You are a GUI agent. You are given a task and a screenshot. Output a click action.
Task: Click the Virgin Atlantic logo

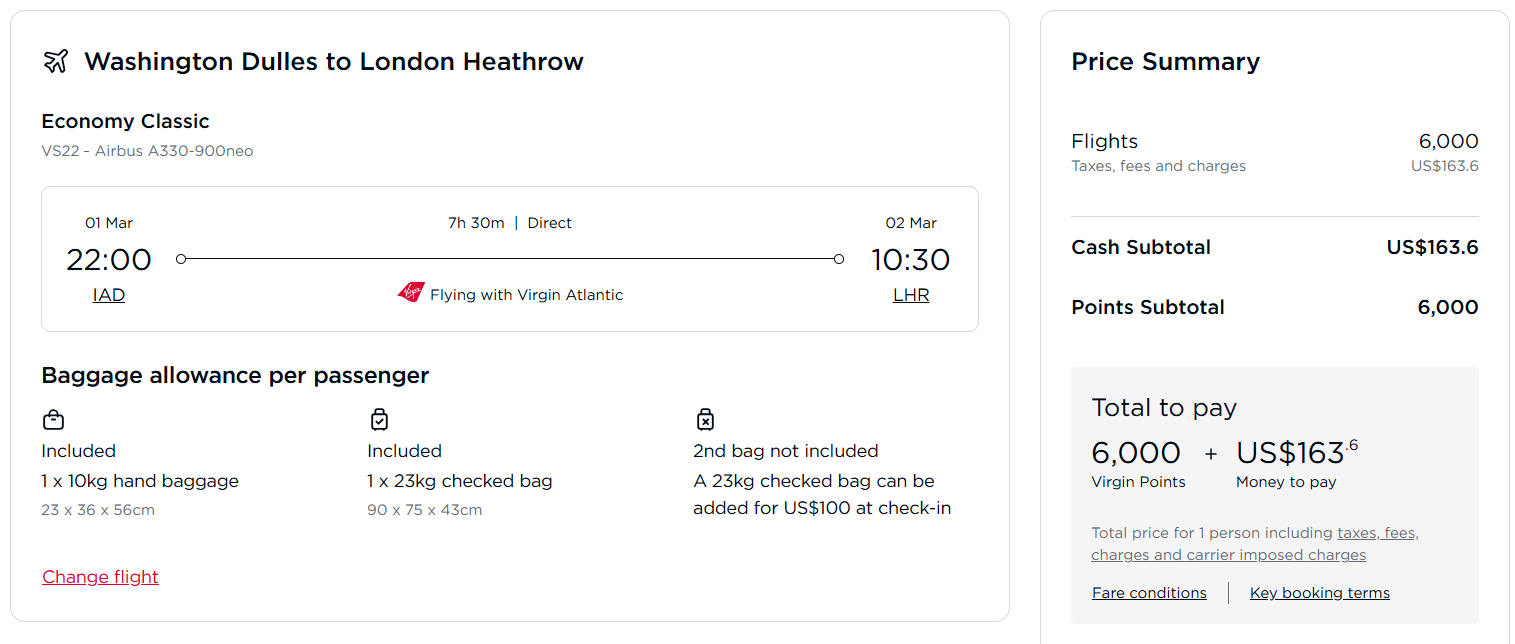411,293
